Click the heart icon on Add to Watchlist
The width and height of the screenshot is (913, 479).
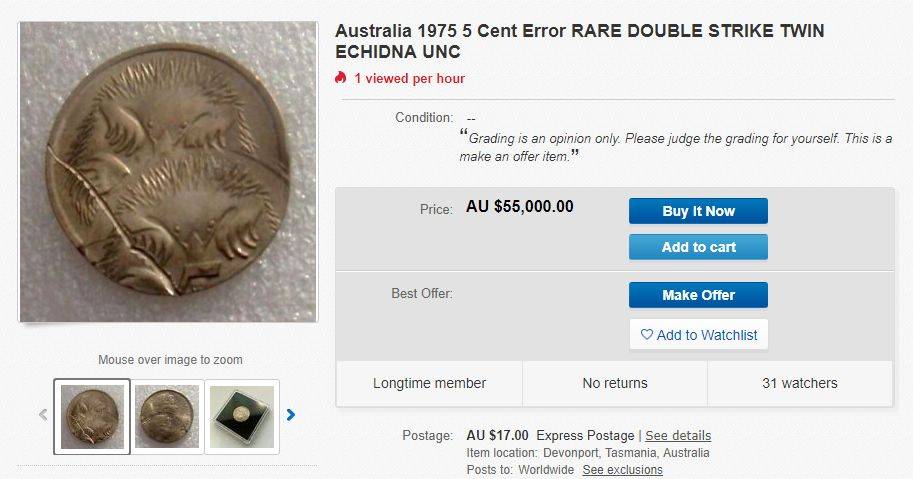pyautogui.click(x=646, y=335)
